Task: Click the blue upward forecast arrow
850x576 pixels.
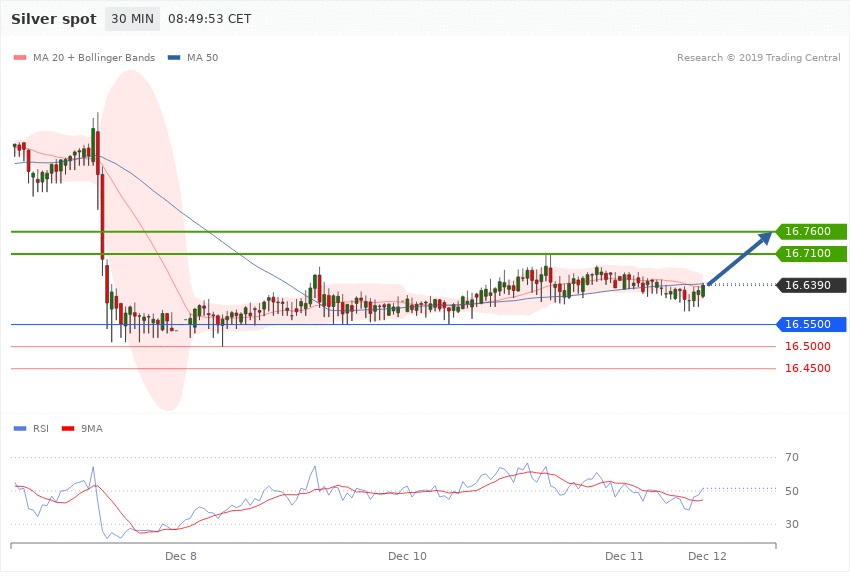Action: click(740, 259)
